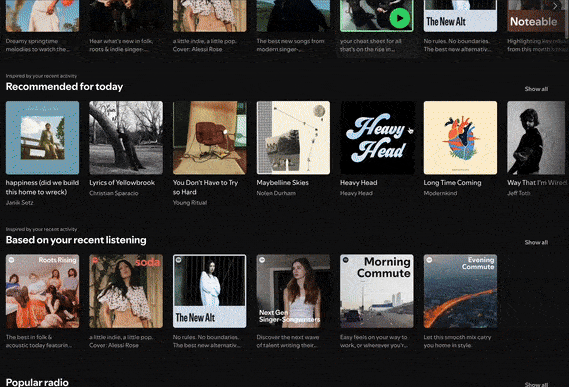Click the description 'The best in folk & acoustic today'

39,341
